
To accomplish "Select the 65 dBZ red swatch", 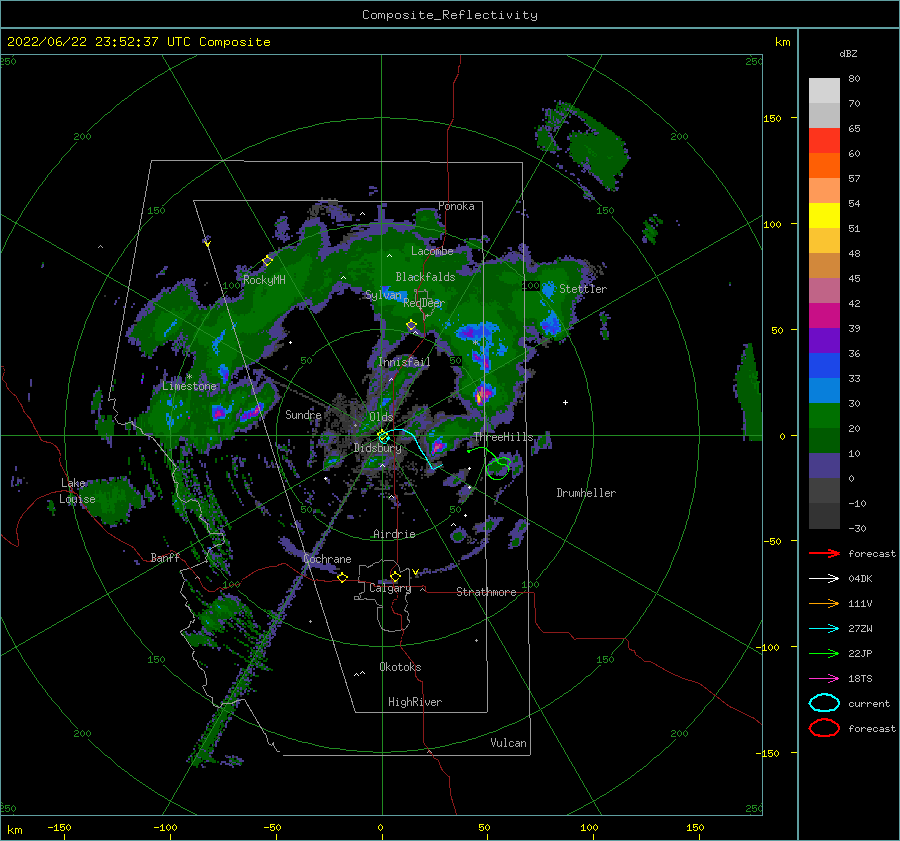I will pos(824,141).
